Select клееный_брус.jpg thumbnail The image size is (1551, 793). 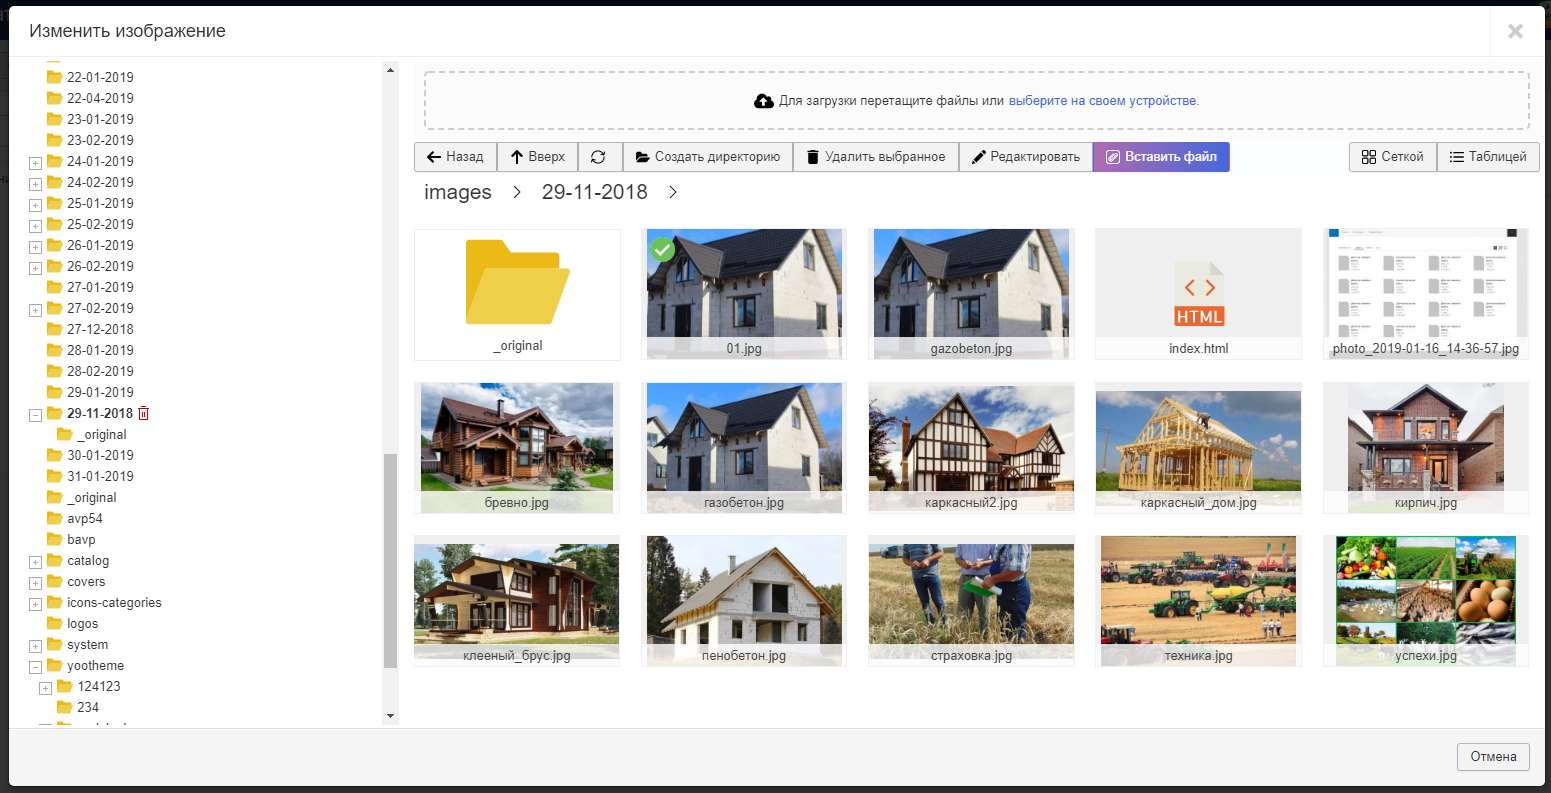pos(517,600)
